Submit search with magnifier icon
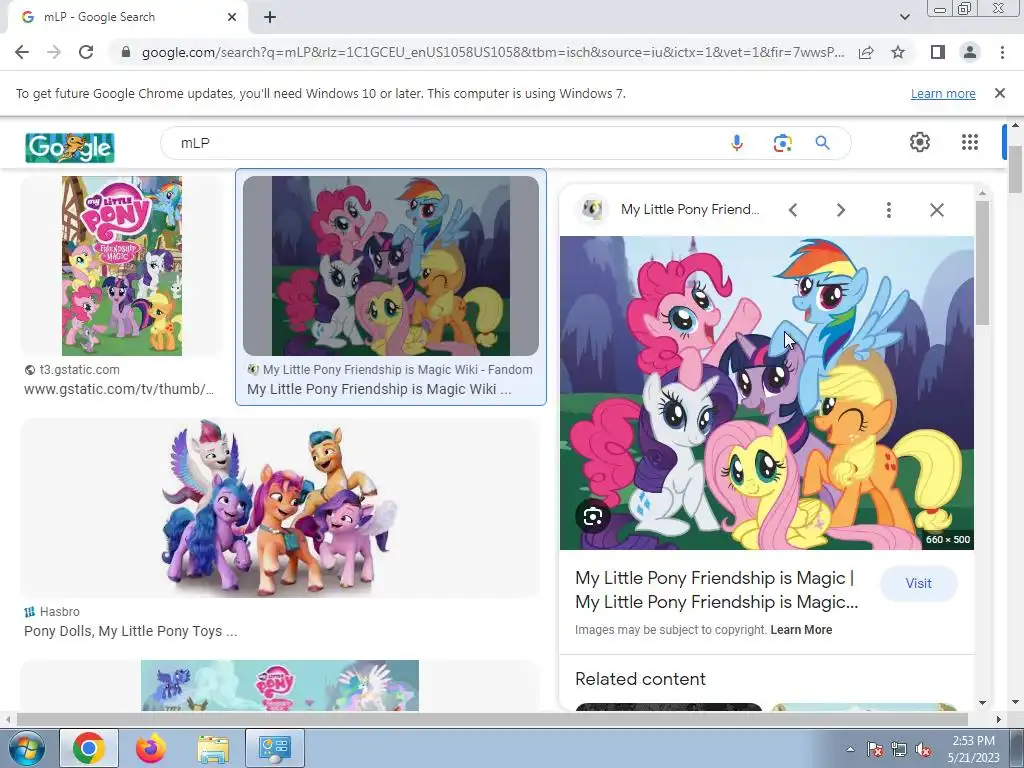 [822, 142]
